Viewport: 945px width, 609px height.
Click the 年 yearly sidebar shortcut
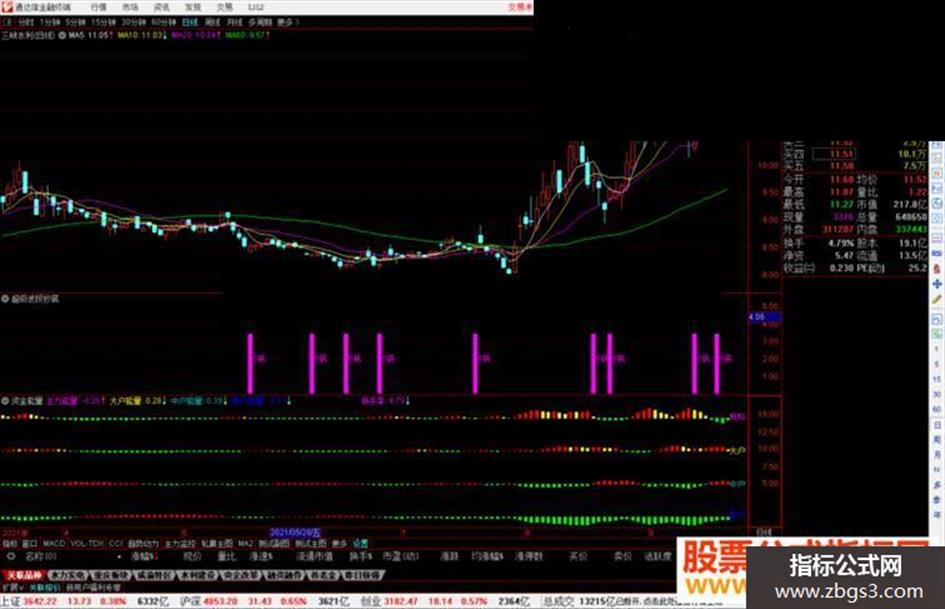pyautogui.click(x=937, y=514)
